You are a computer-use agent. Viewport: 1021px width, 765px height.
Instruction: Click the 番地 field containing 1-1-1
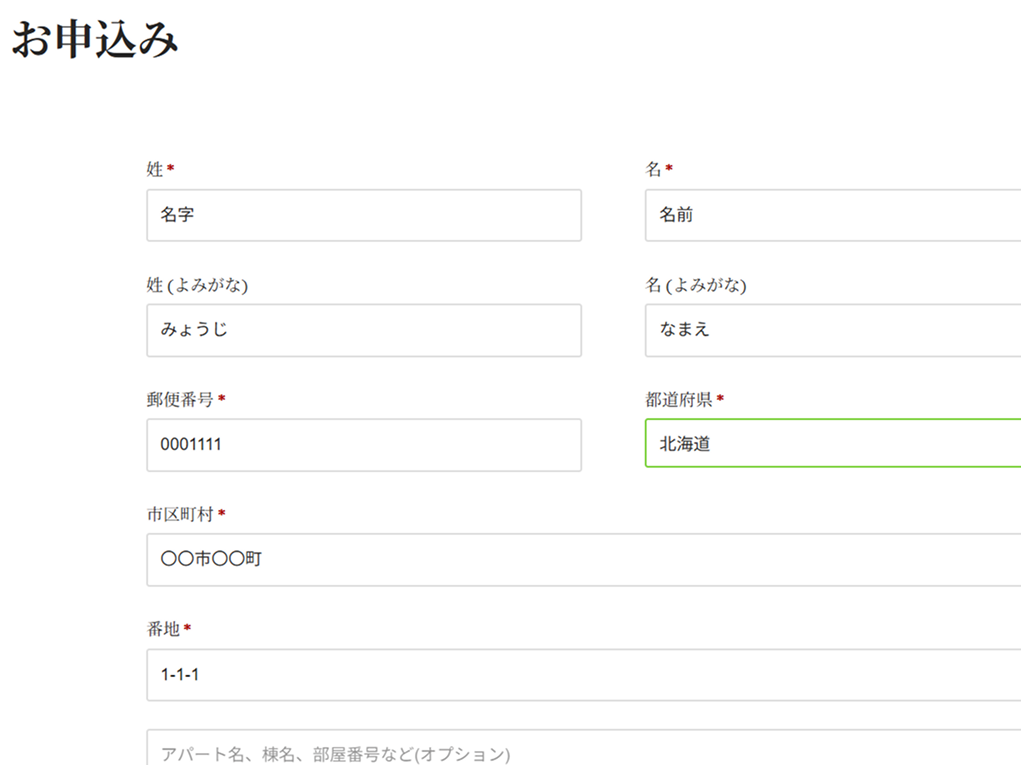583,675
